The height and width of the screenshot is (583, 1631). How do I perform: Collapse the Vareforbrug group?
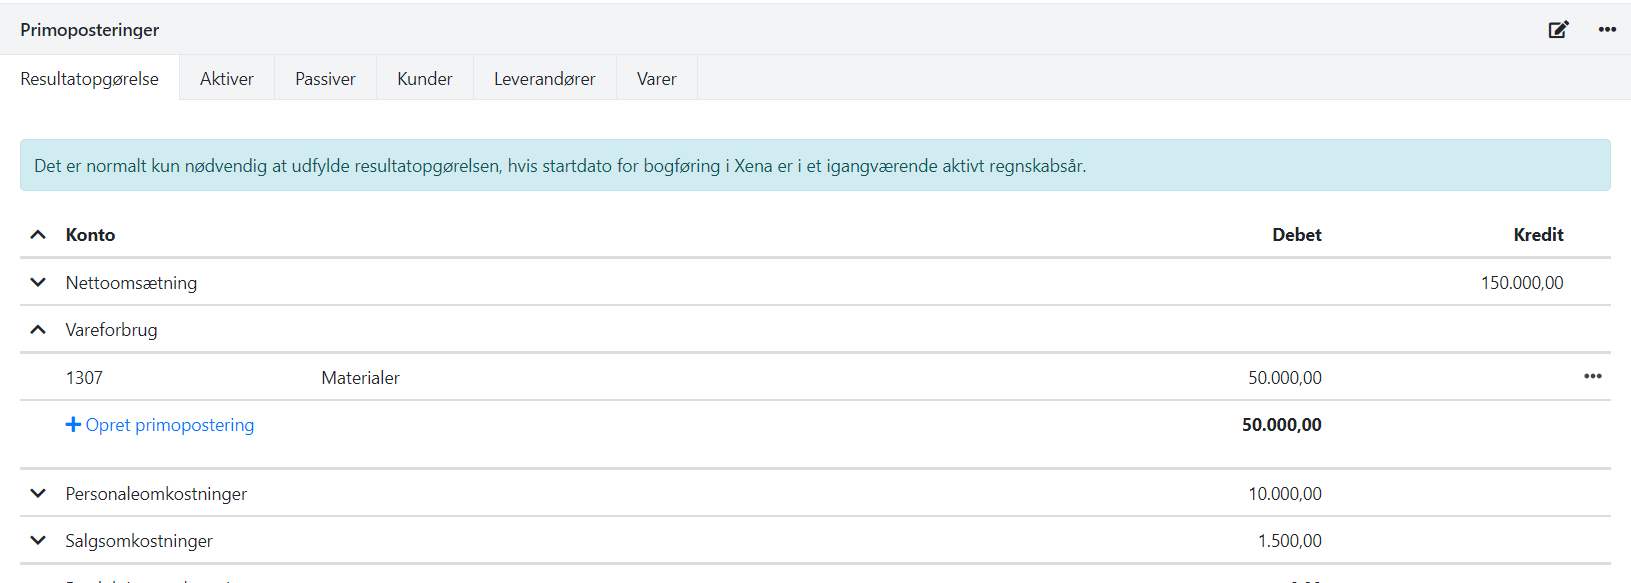point(38,330)
